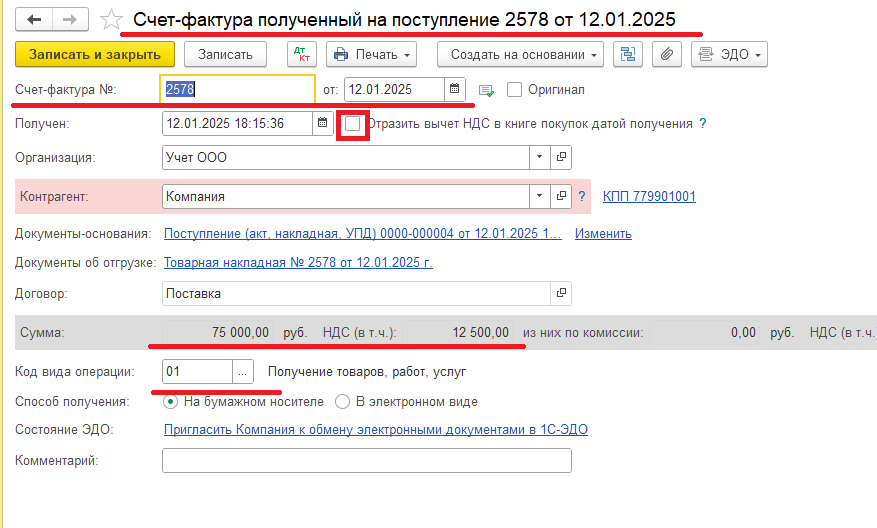Click the НДС value 12 500,00

[x=457, y=333]
